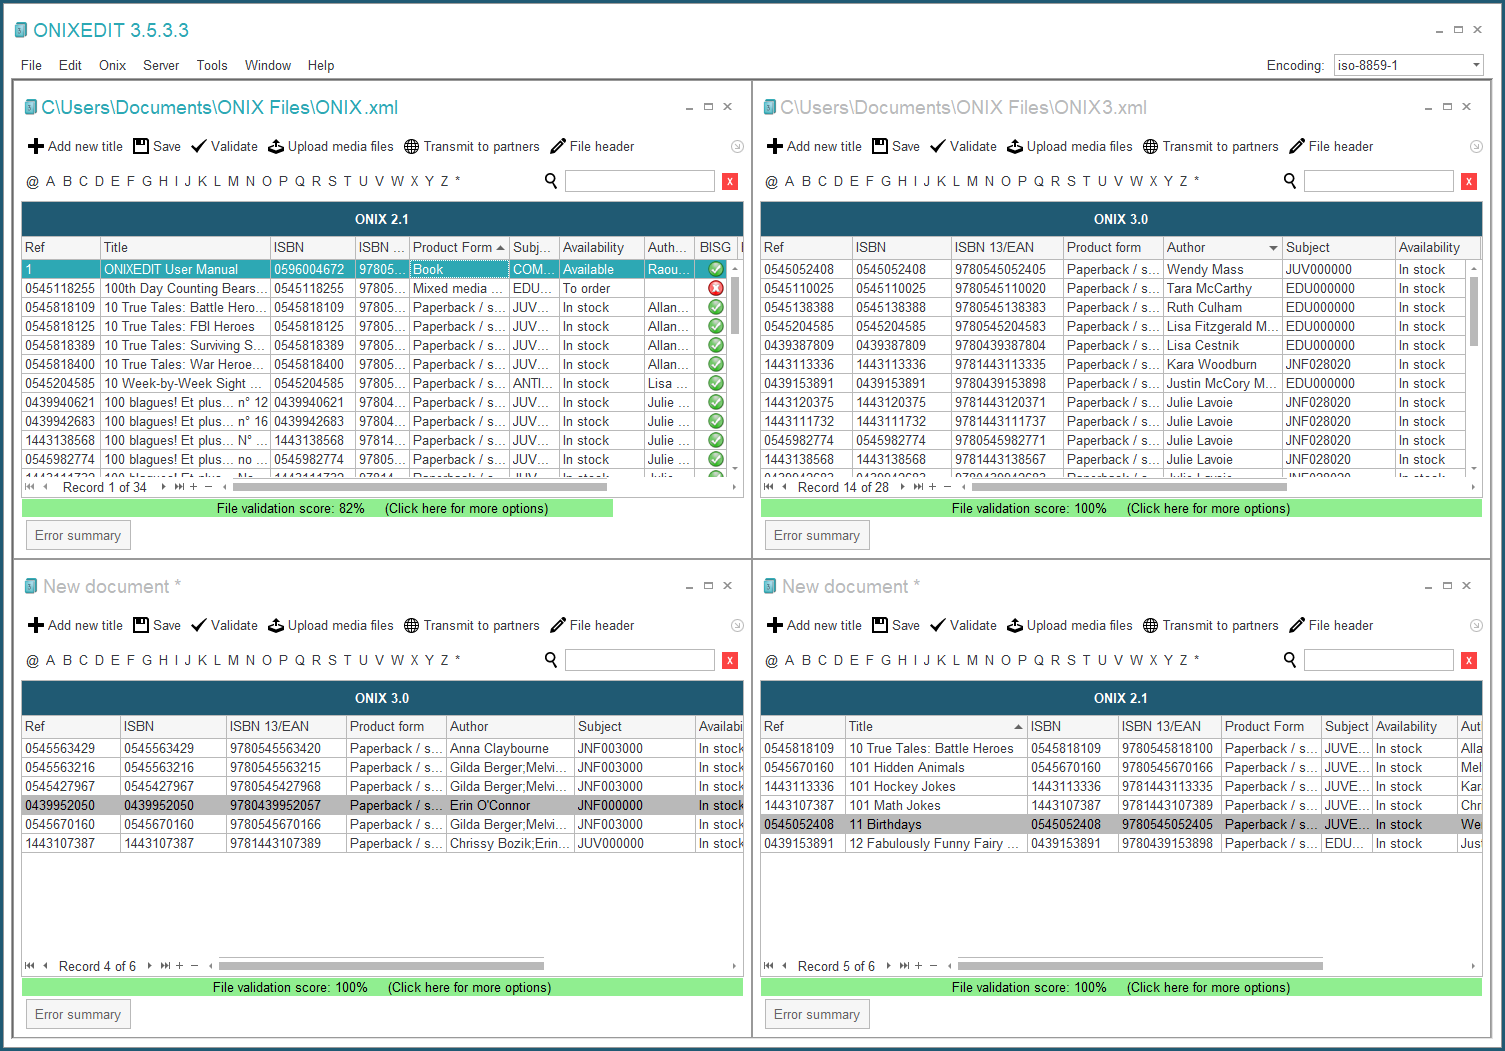The width and height of the screenshot is (1505, 1051).
Task: Select row 10 True Tales: FBI Heroes
Action: pos(376,326)
